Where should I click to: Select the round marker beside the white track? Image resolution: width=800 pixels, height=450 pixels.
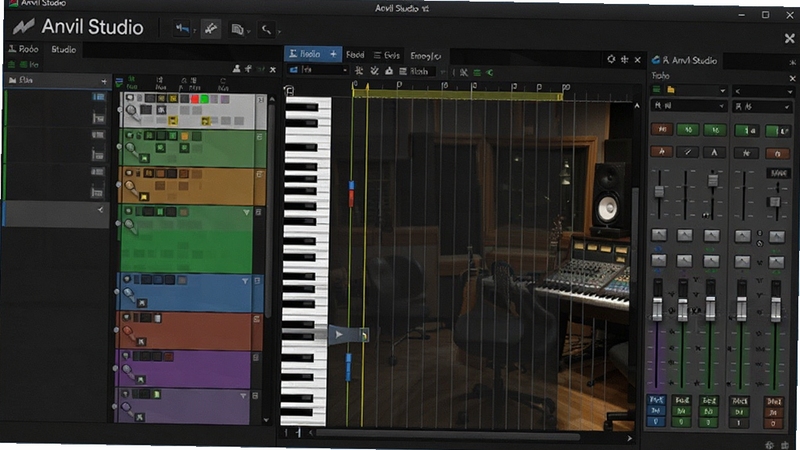click(x=120, y=110)
